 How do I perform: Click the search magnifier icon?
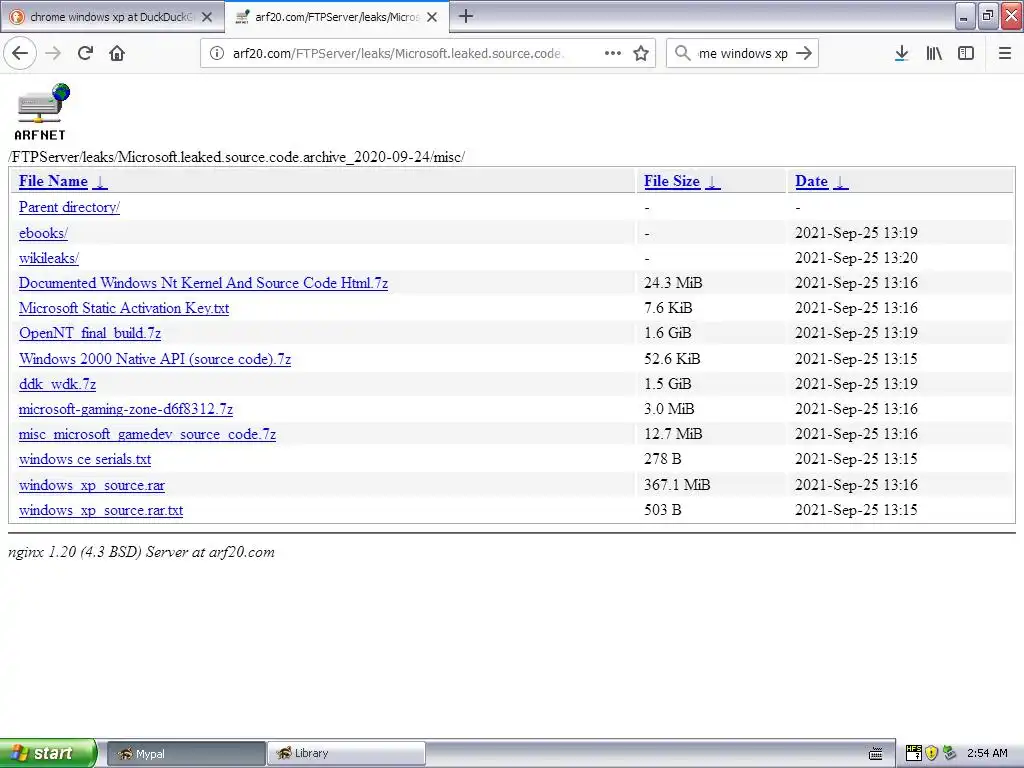[682, 53]
